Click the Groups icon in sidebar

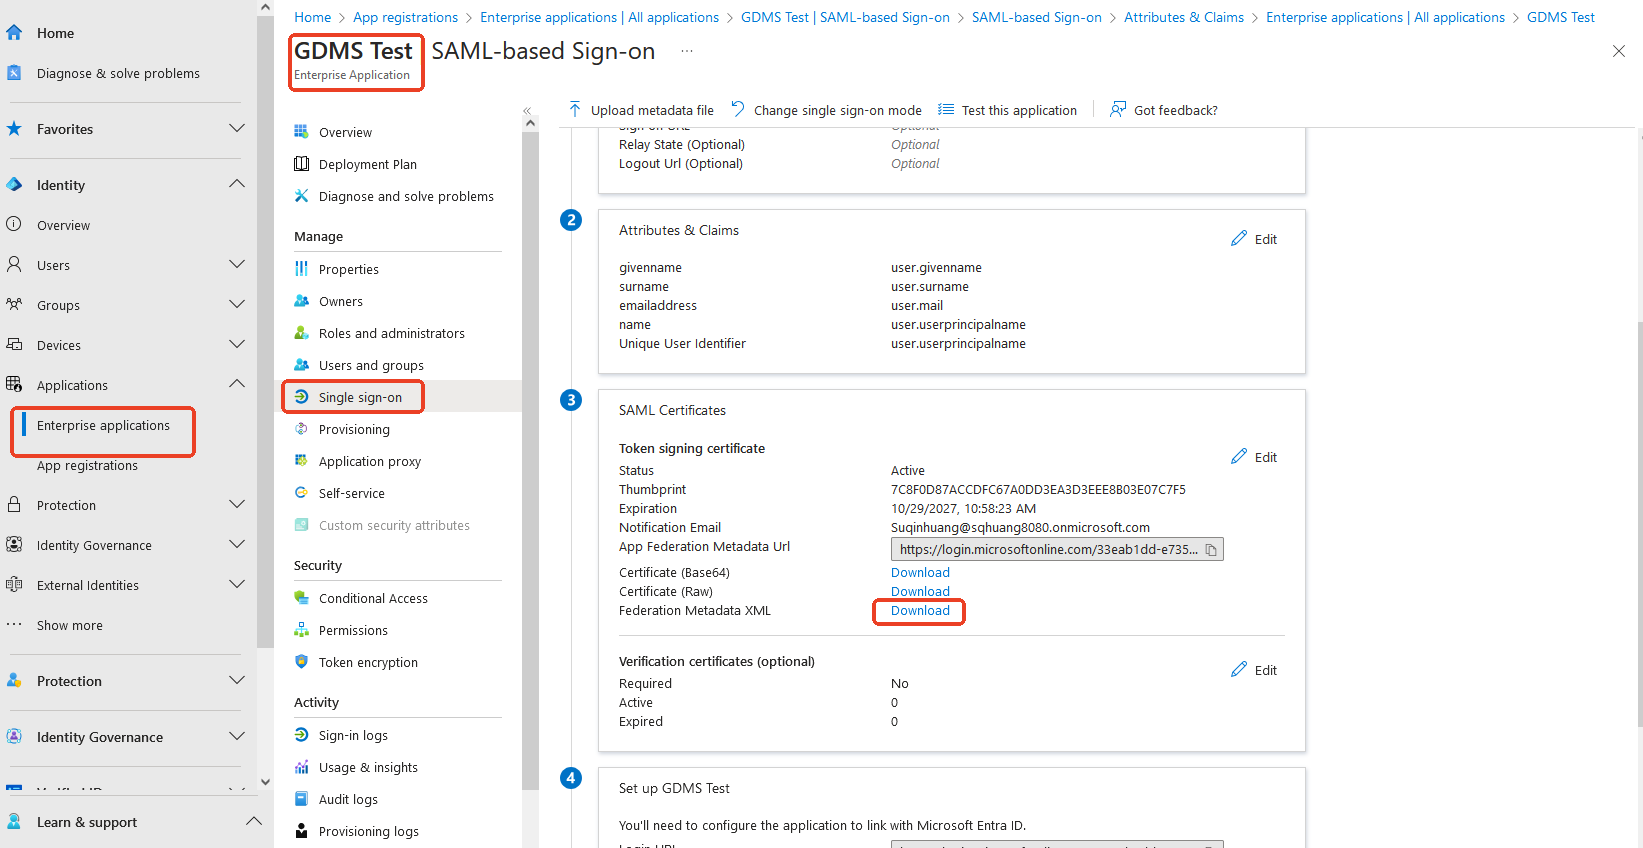pyautogui.click(x=14, y=305)
